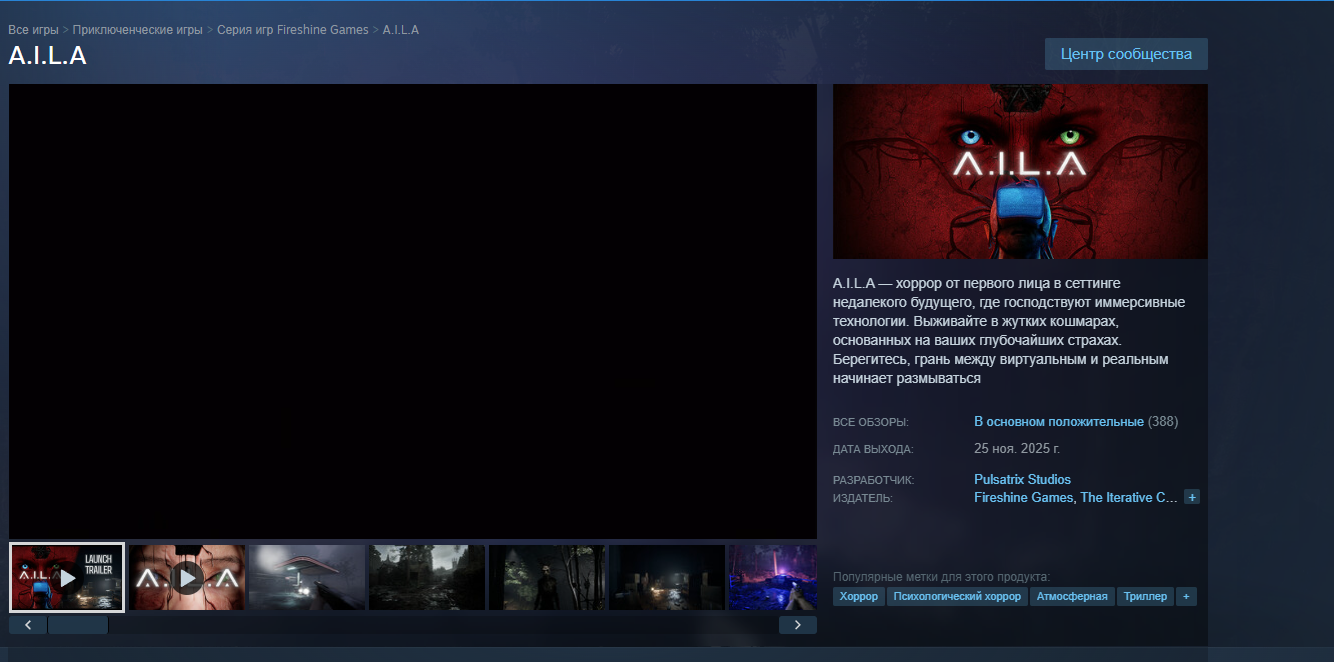Viewport: 1334px width, 662px height.
Task: Click the right arrow of thumbnail strip
Action: coord(798,625)
